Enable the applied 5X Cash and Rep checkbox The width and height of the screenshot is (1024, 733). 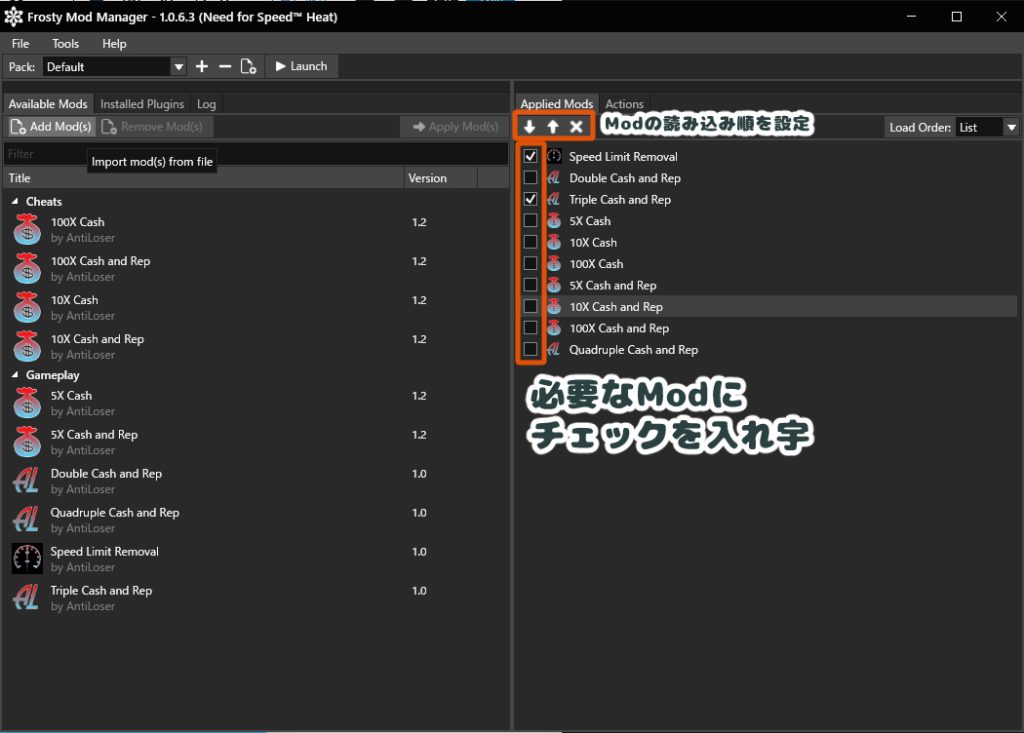(x=530, y=285)
